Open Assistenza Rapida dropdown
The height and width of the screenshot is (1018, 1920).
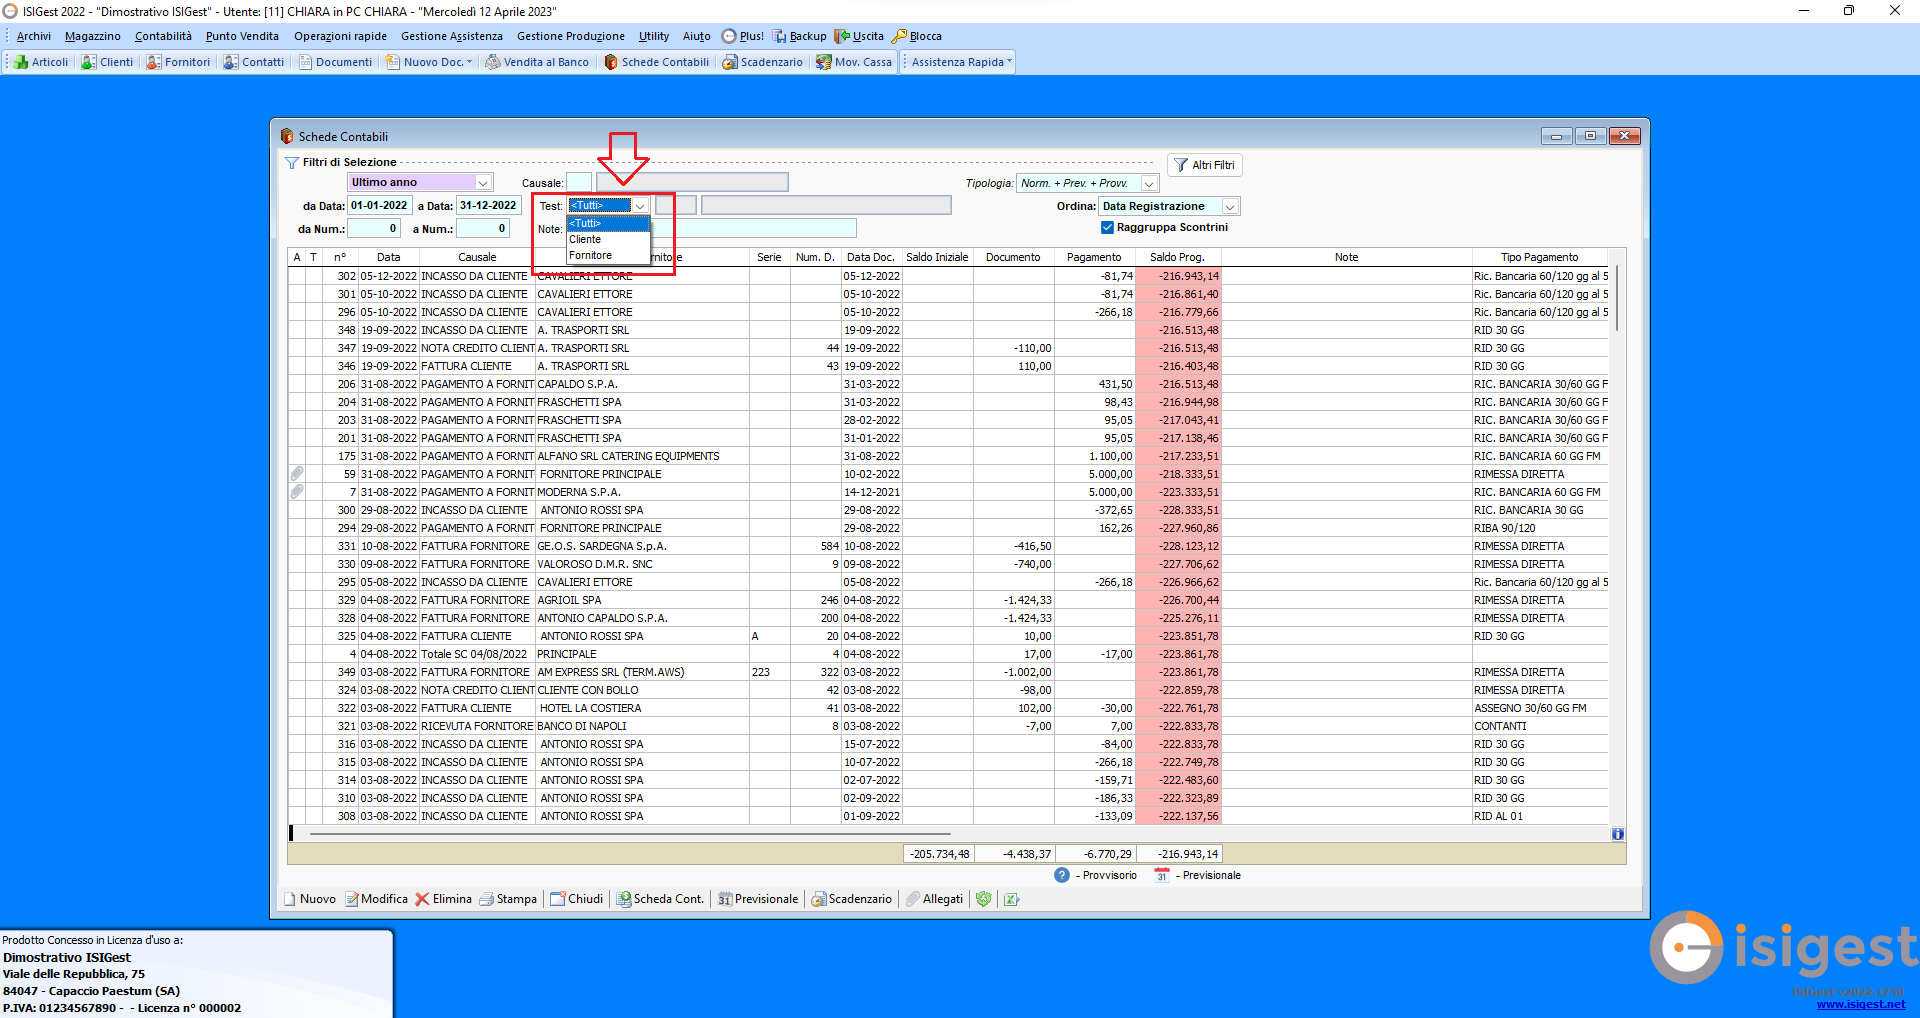coord(961,62)
